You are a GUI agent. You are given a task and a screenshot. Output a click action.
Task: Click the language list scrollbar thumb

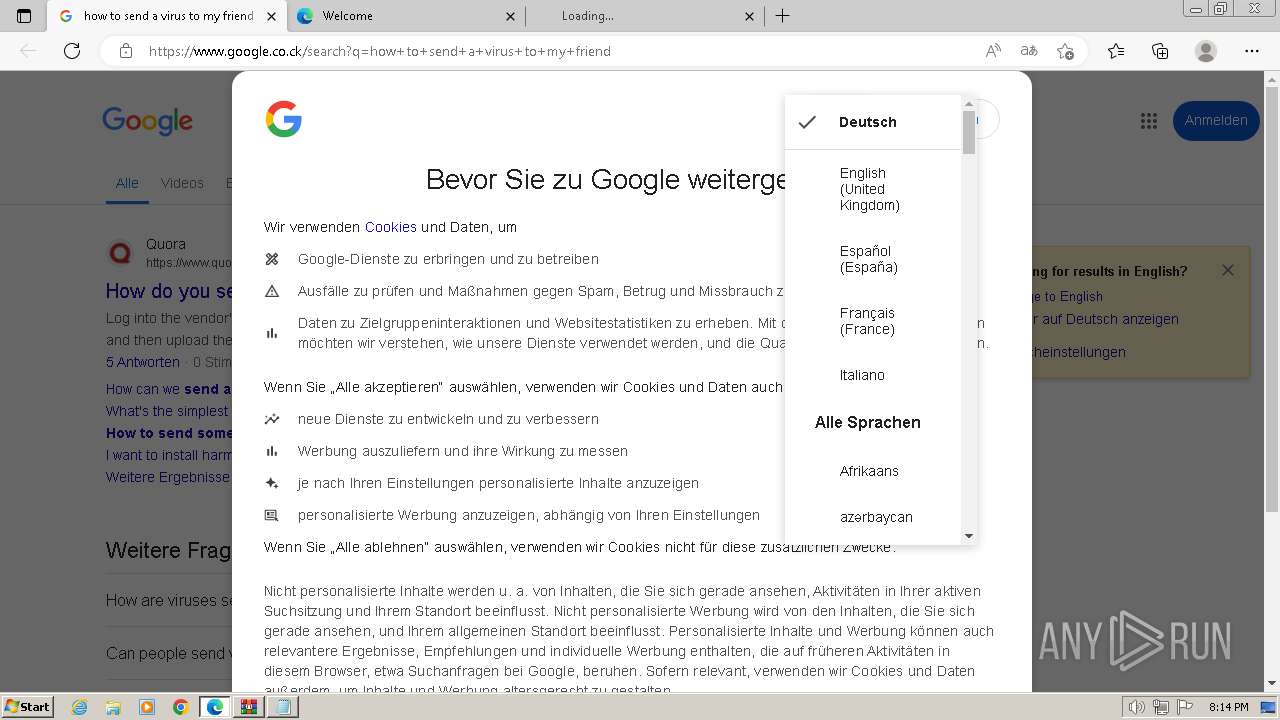(x=969, y=133)
